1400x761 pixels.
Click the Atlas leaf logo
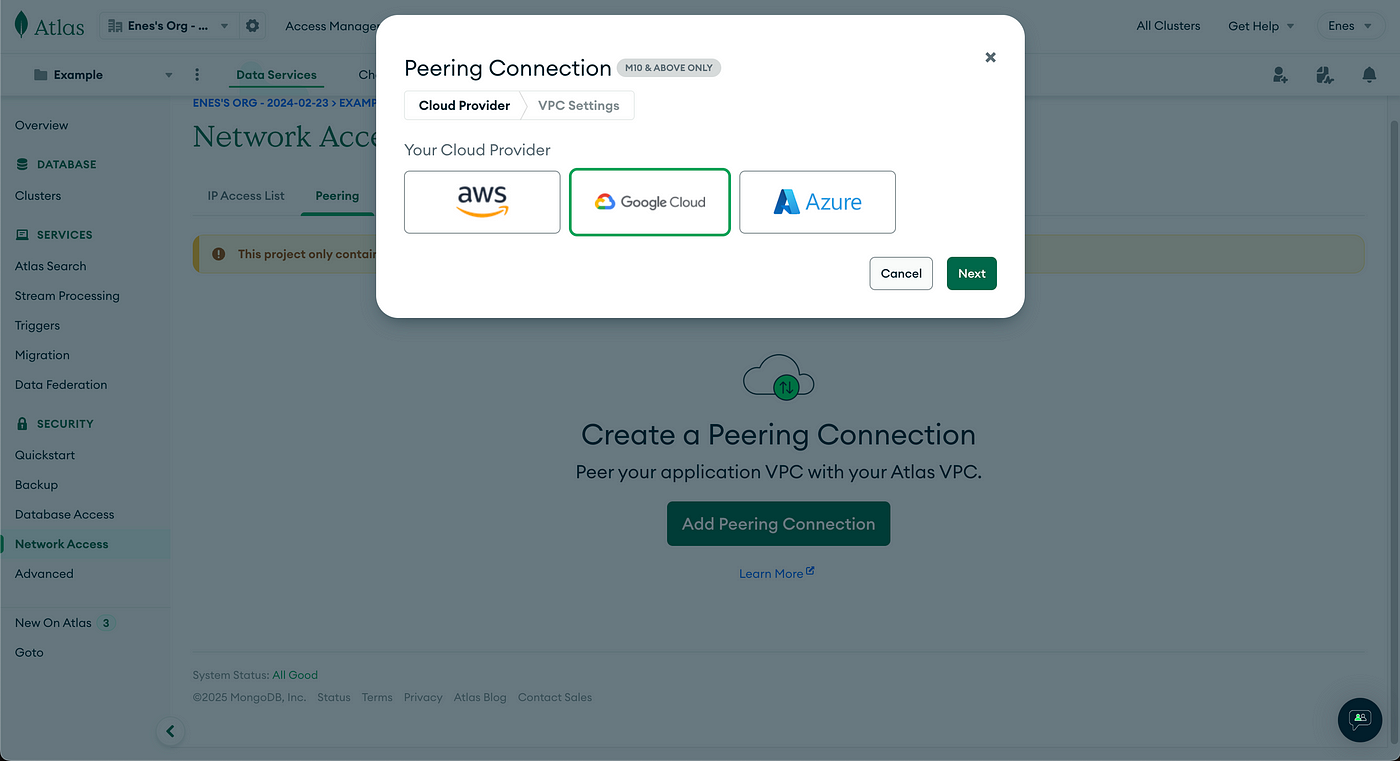point(21,26)
